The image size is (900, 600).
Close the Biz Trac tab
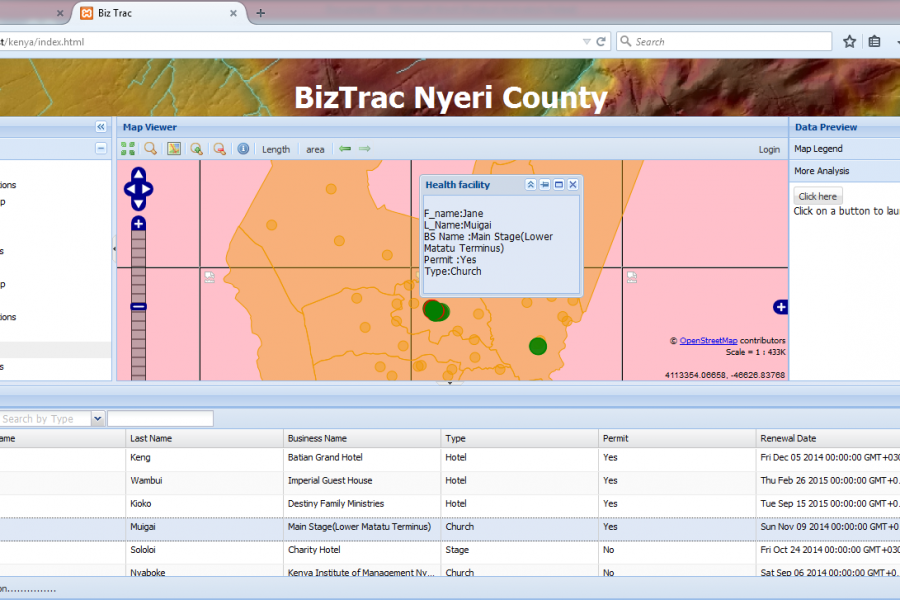[x=234, y=13]
